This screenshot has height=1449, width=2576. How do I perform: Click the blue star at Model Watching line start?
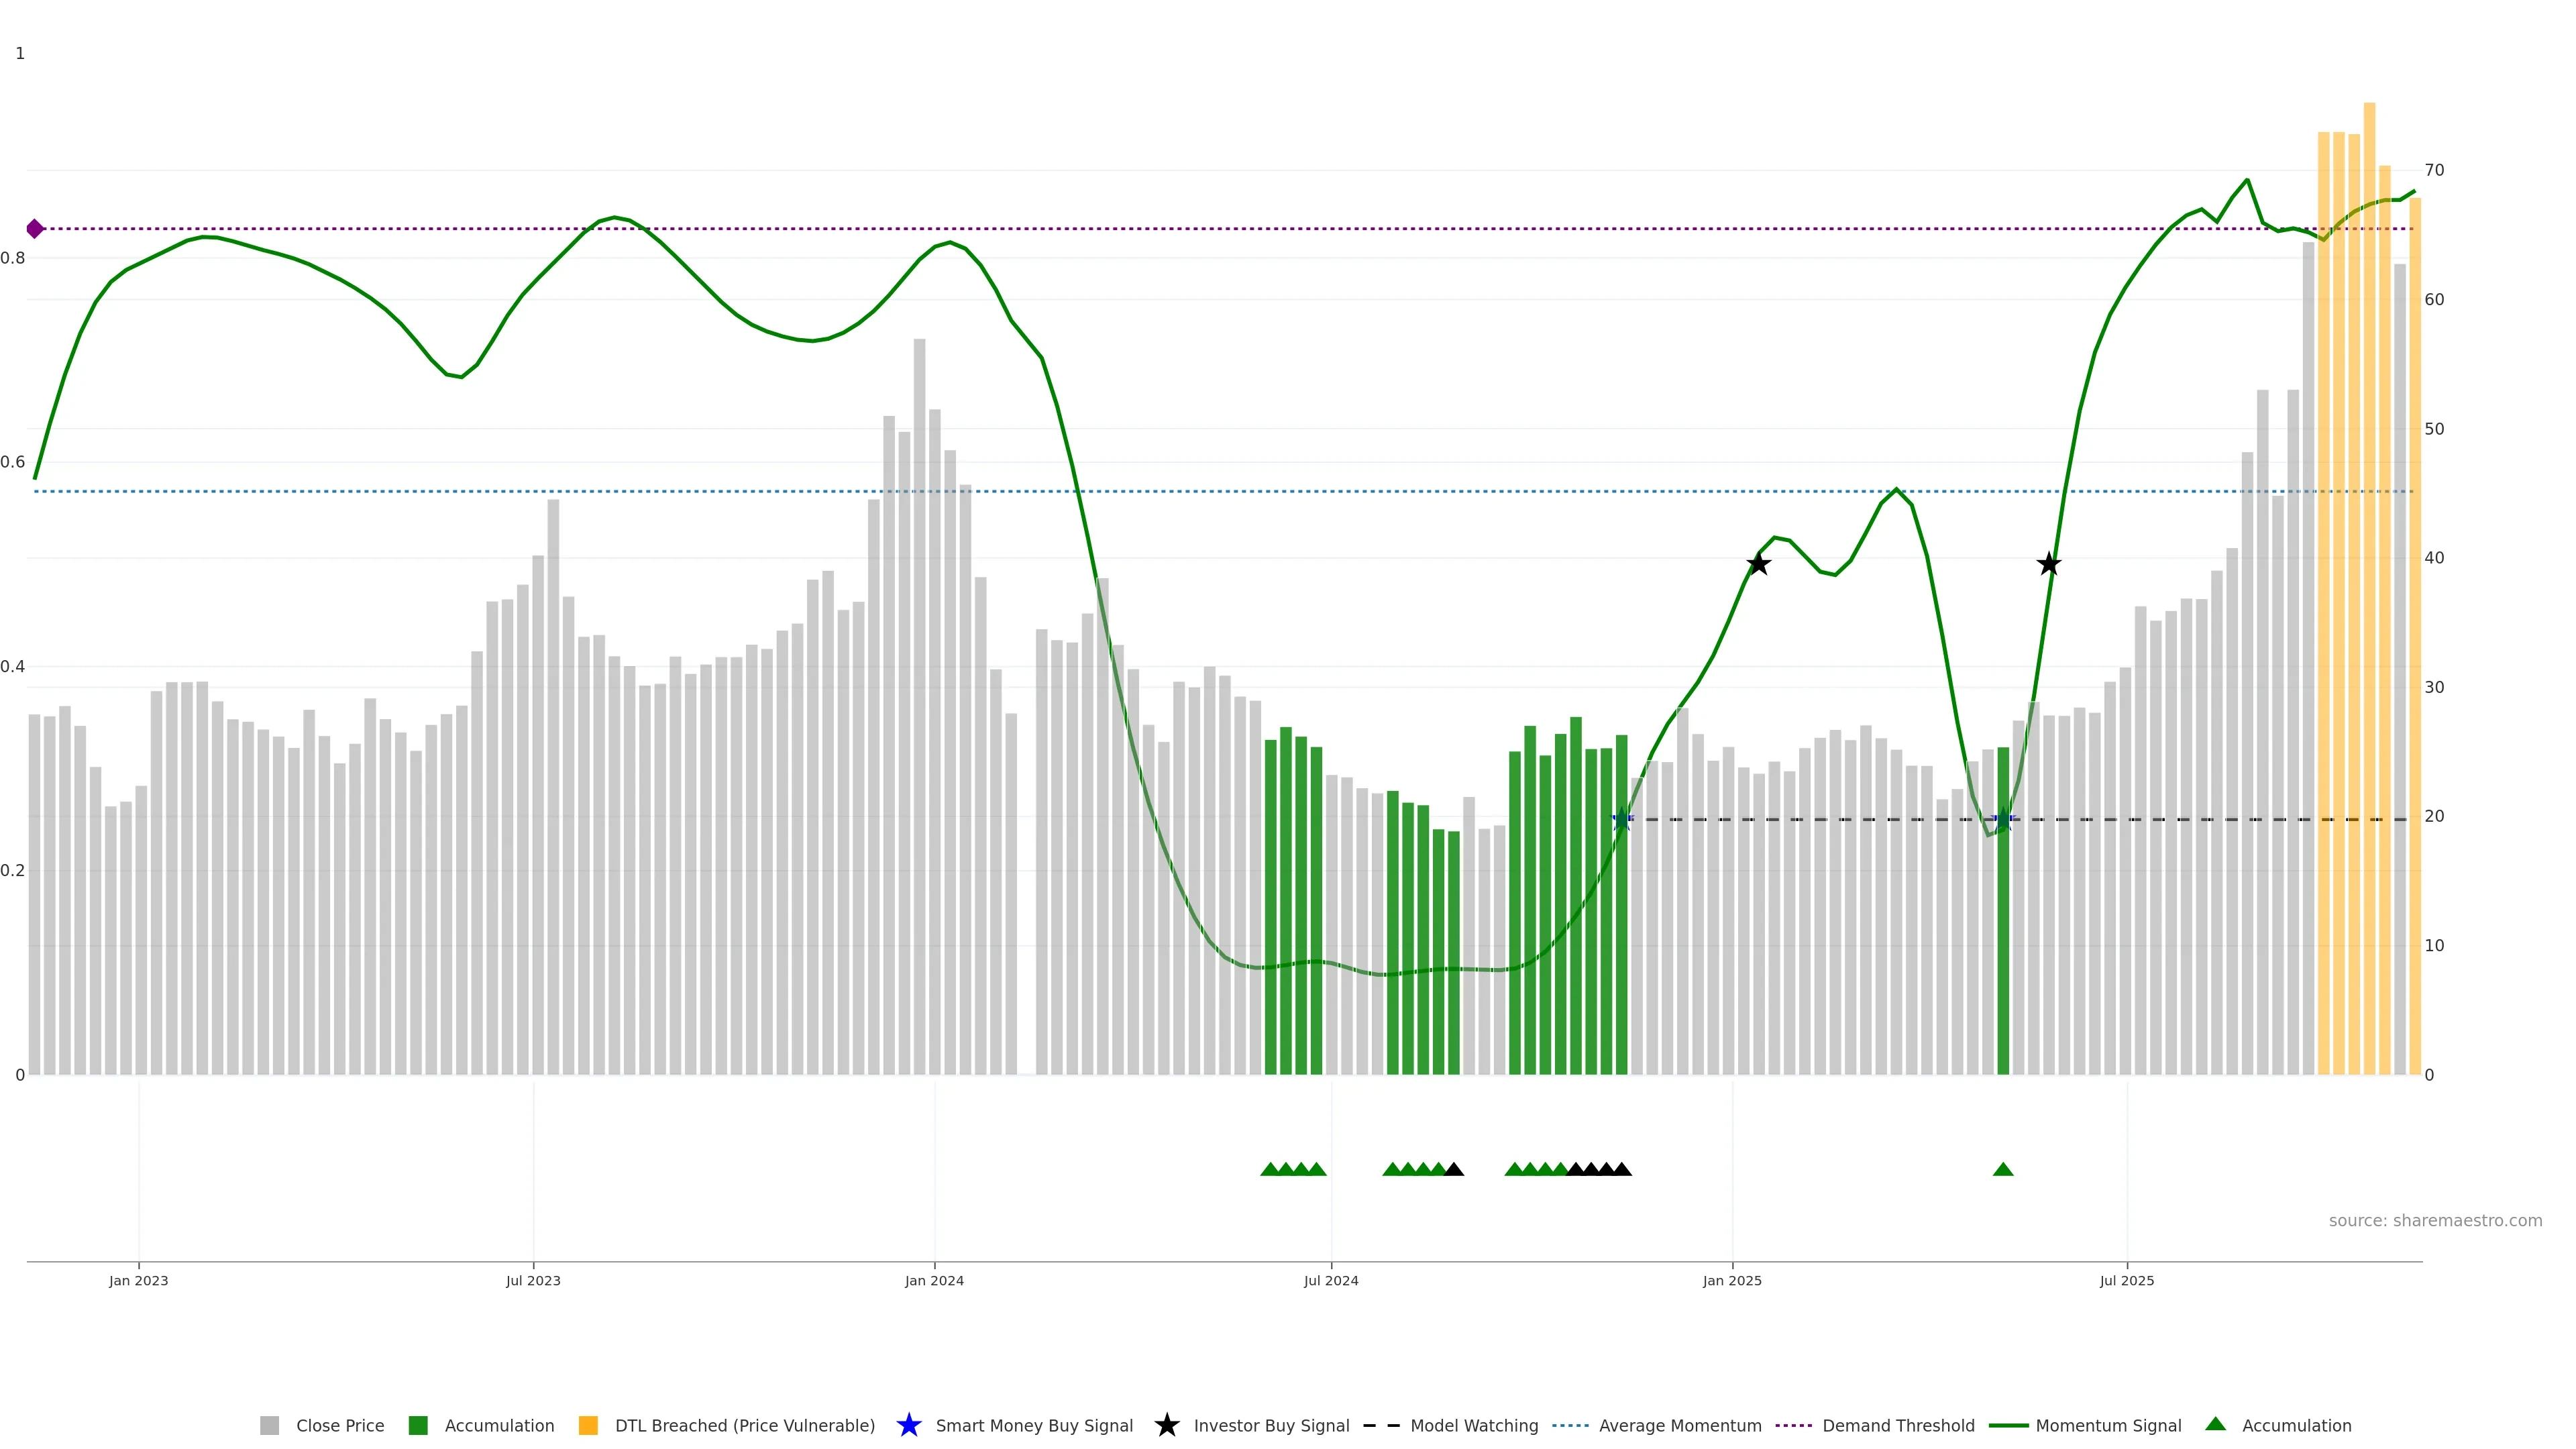point(1622,820)
